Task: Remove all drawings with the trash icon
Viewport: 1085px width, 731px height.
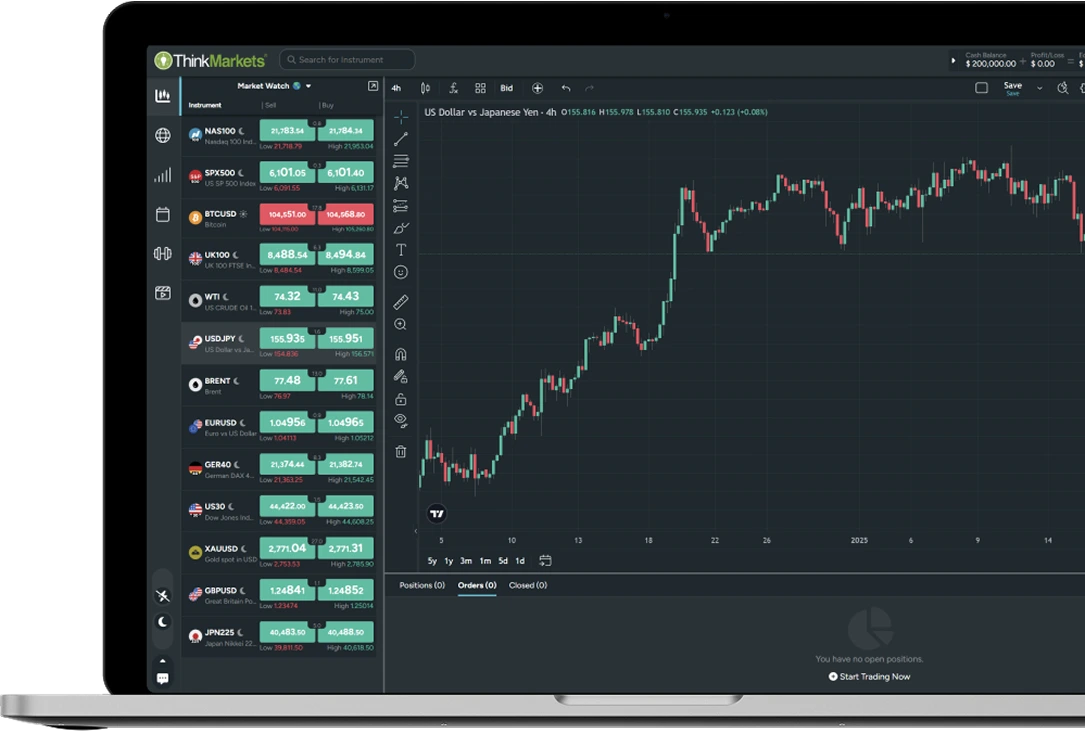Action: (x=401, y=451)
